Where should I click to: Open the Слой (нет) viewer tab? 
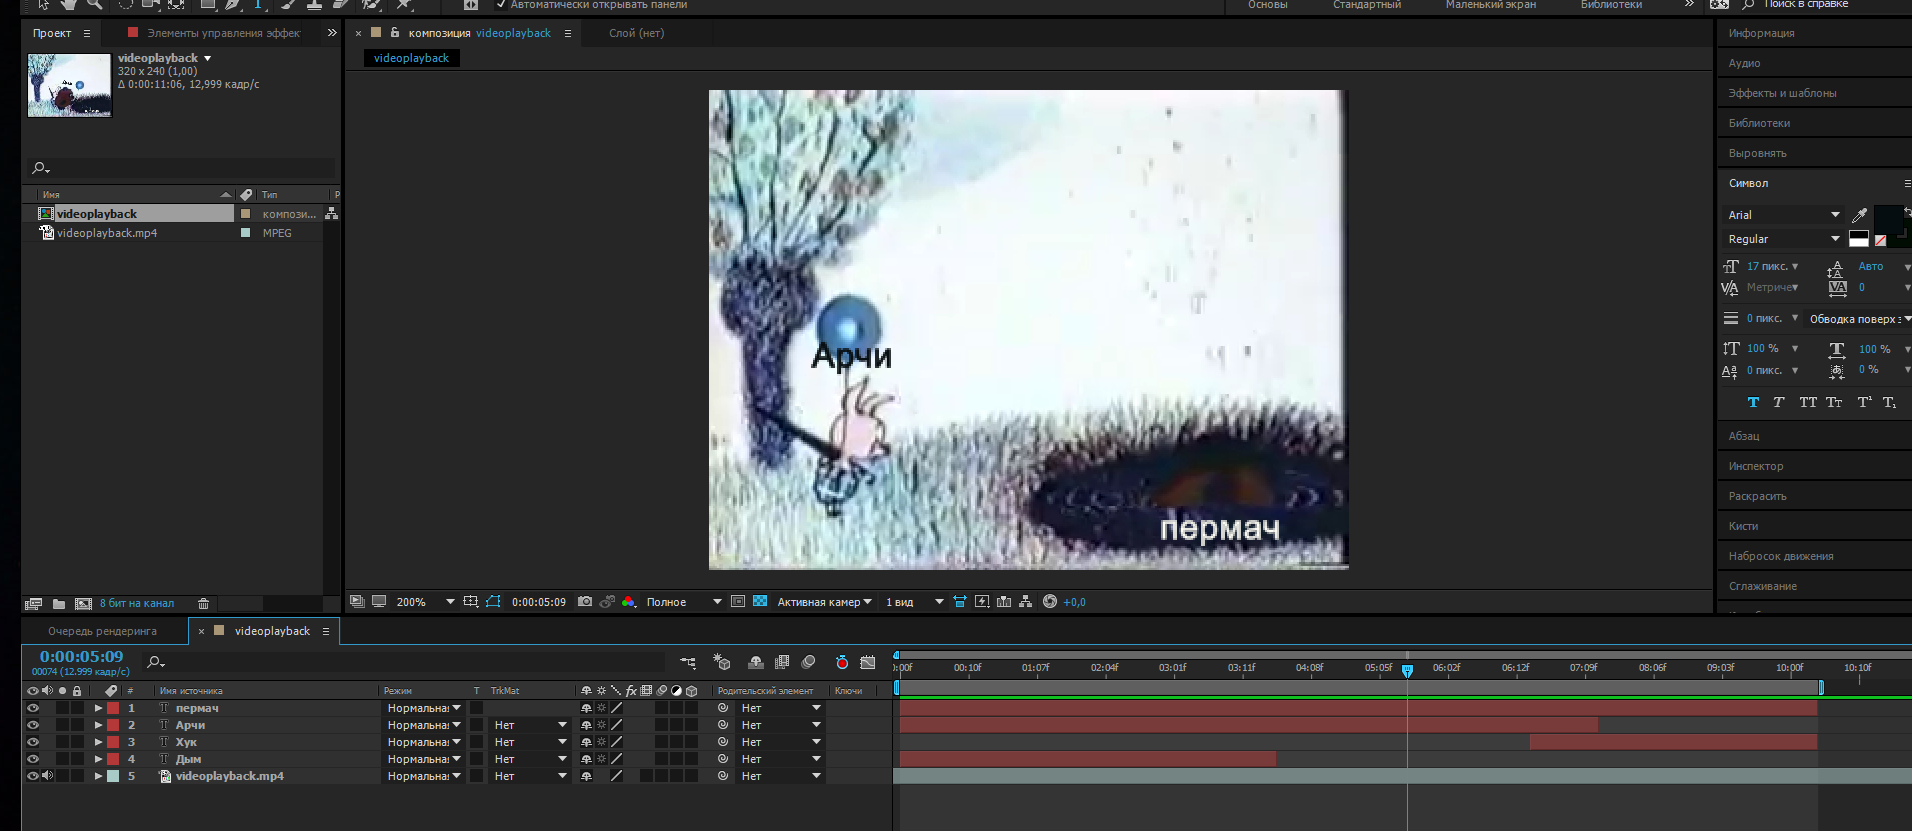point(636,33)
